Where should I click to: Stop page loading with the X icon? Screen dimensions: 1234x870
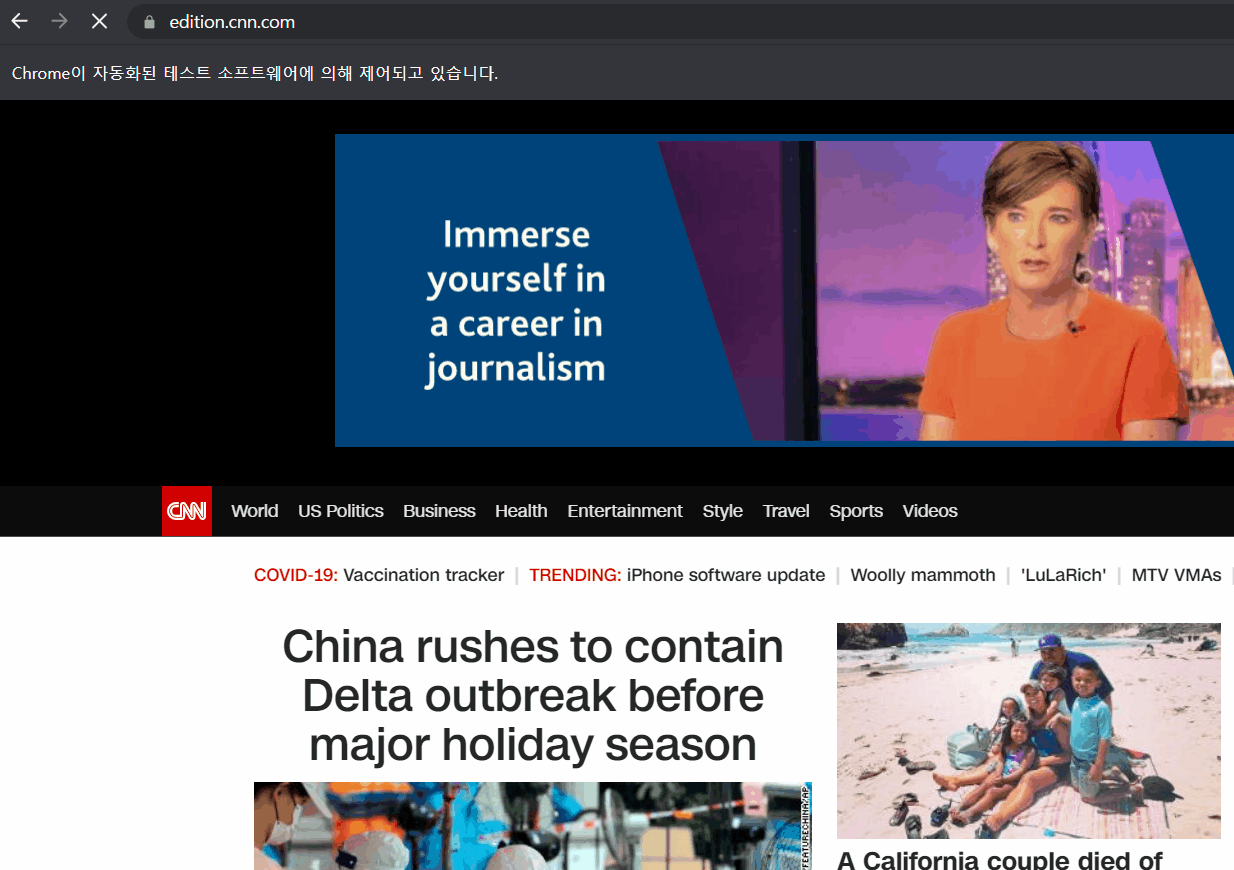(x=99, y=21)
